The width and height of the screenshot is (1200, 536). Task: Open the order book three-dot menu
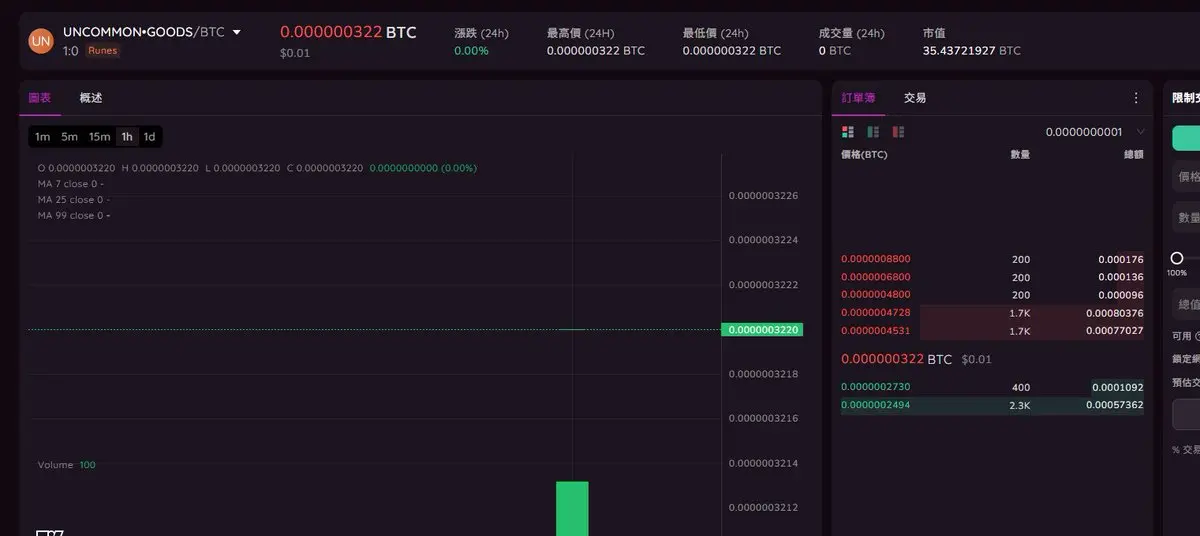1136,98
